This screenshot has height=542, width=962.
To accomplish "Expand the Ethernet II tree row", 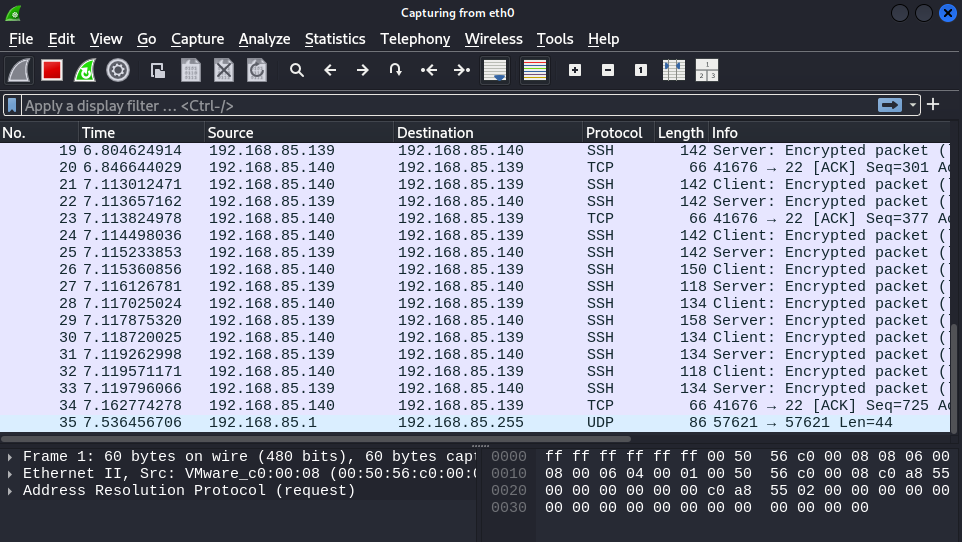I will click(x=11, y=473).
